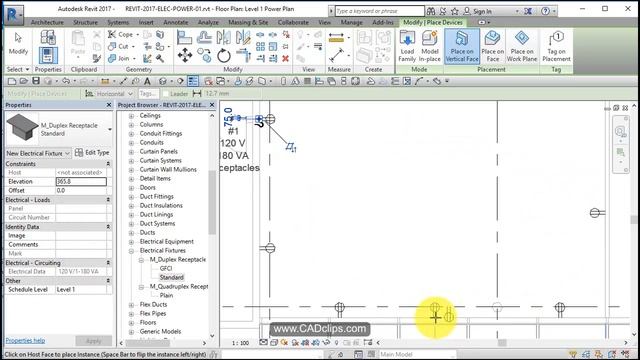Close the Project Browser panel

(x=212, y=105)
